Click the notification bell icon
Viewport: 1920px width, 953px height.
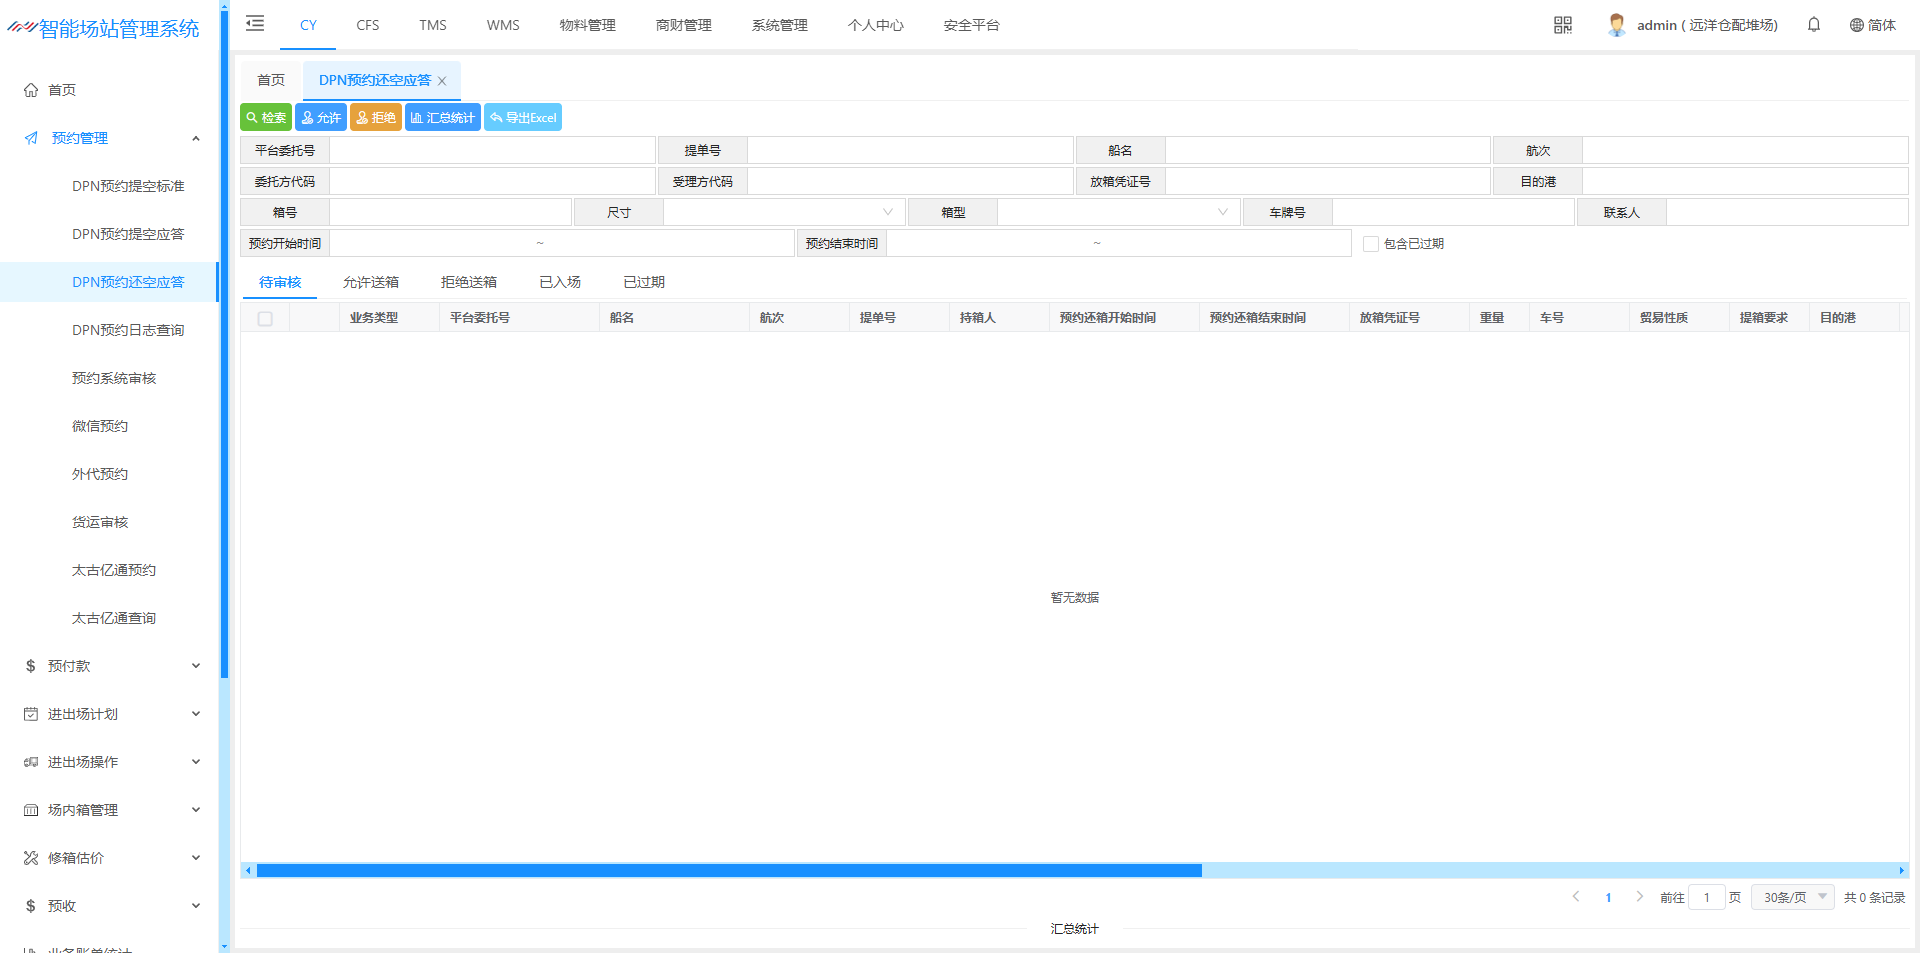(1813, 25)
